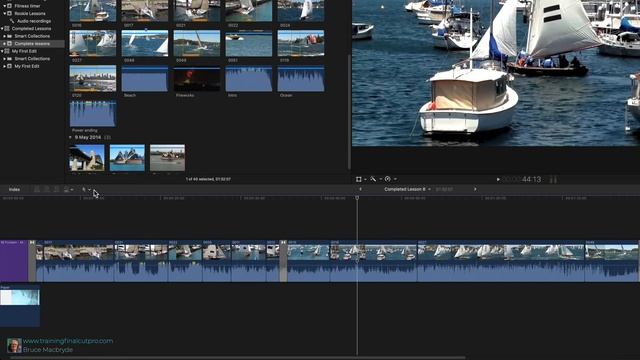Click the 44:13 timecode display

tap(531, 179)
